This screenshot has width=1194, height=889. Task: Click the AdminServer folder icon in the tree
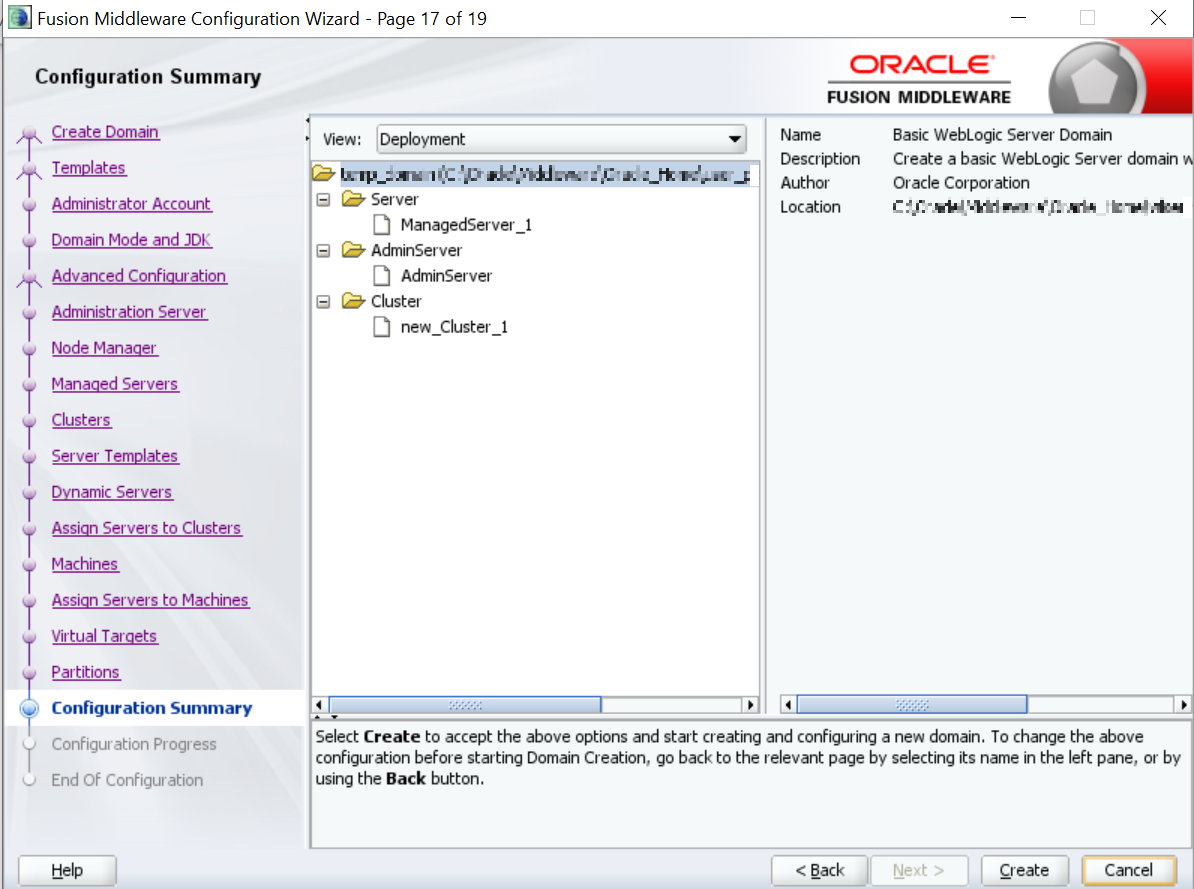[x=353, y=250]
